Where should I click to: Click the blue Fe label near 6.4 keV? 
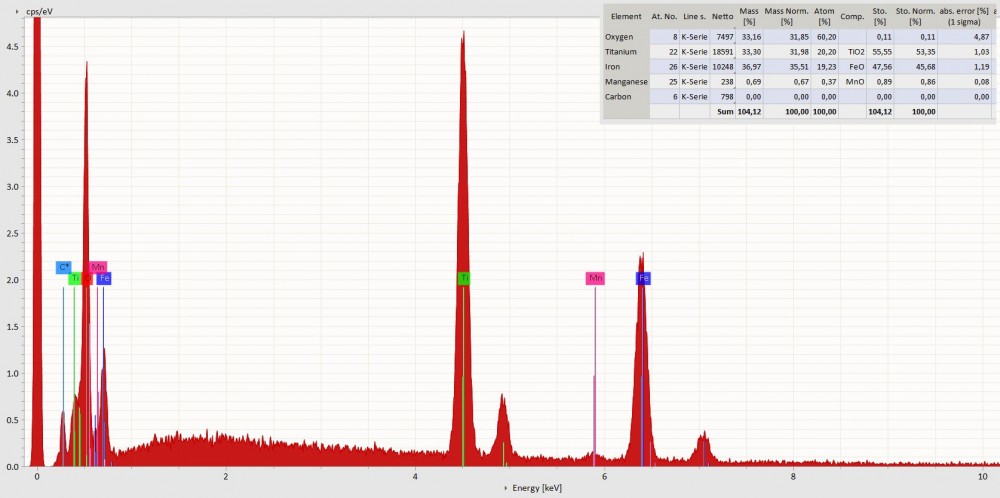tap(643, 278)
